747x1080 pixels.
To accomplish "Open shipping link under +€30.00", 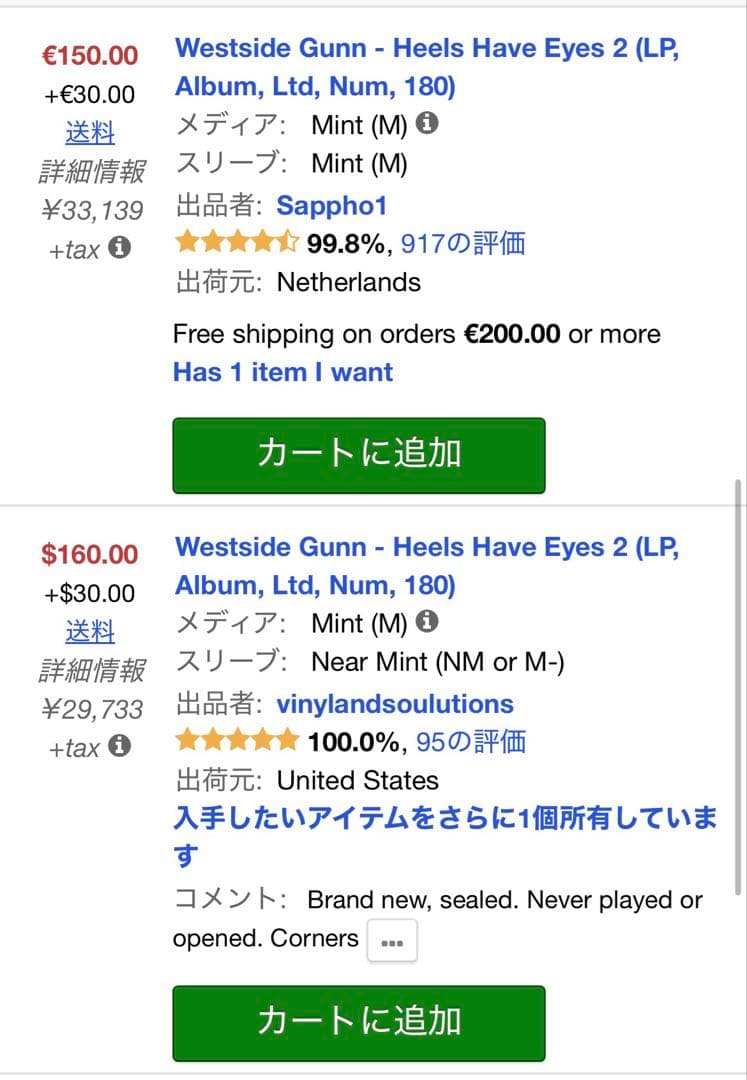I will click(90, 133).
